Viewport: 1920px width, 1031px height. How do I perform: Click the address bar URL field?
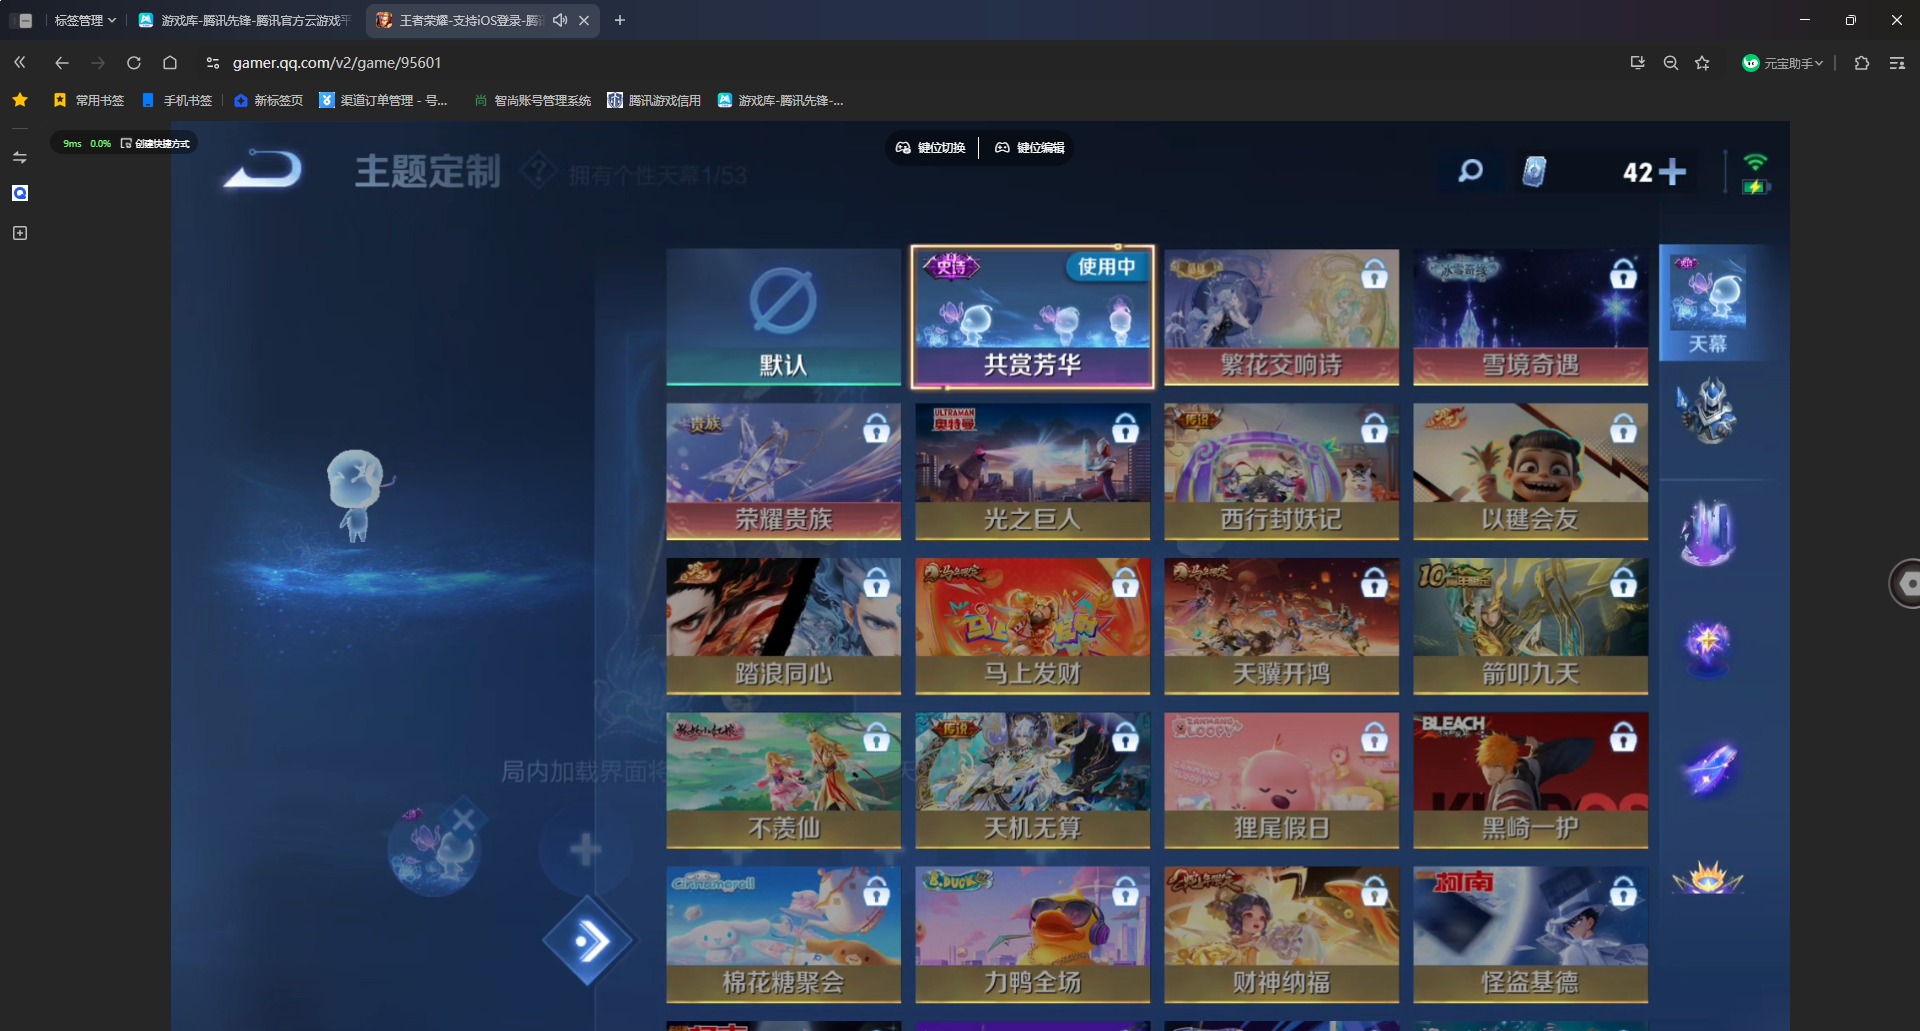tap(337, 63)
